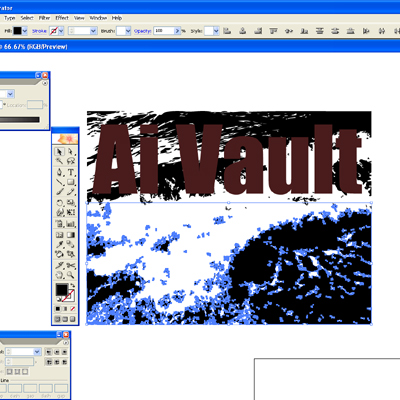Select the Column Graph tool
Screen dimensions: 400x400
point(71,224)
